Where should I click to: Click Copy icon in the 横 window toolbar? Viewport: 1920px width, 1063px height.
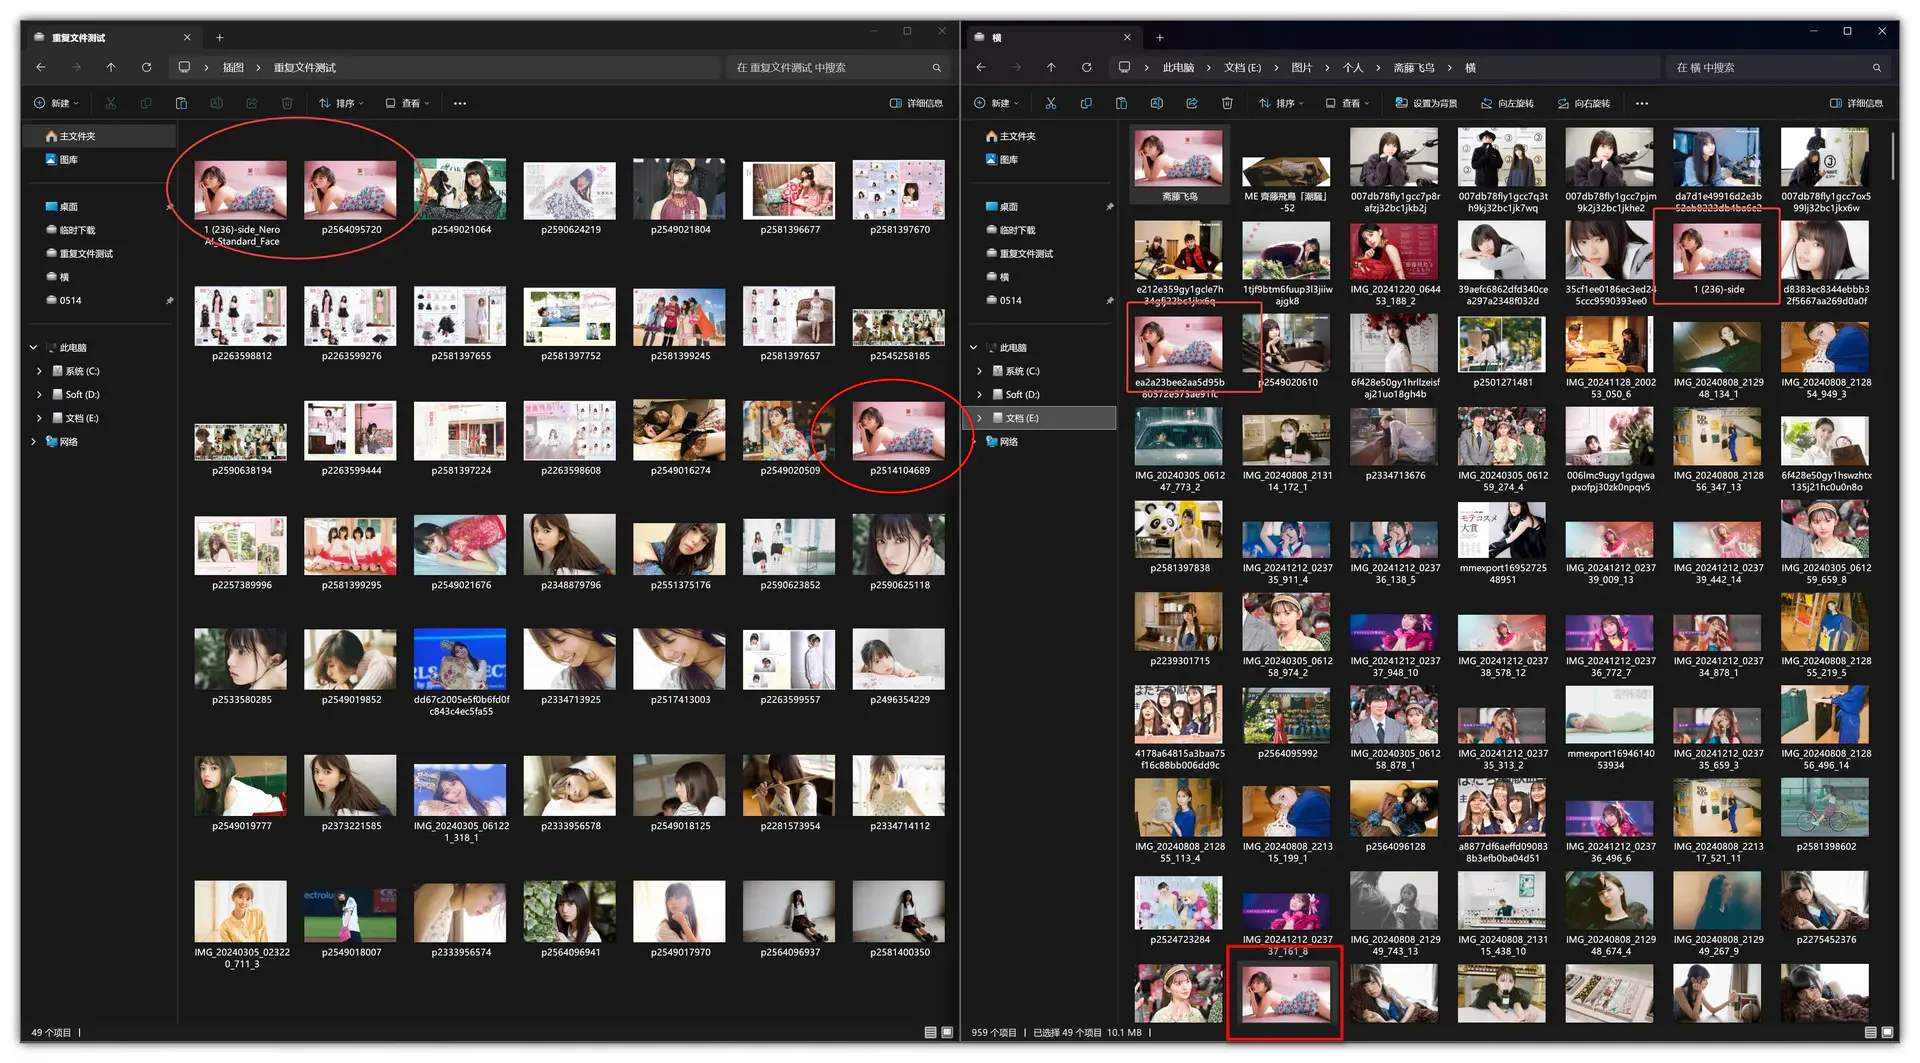click(1086, 103)
